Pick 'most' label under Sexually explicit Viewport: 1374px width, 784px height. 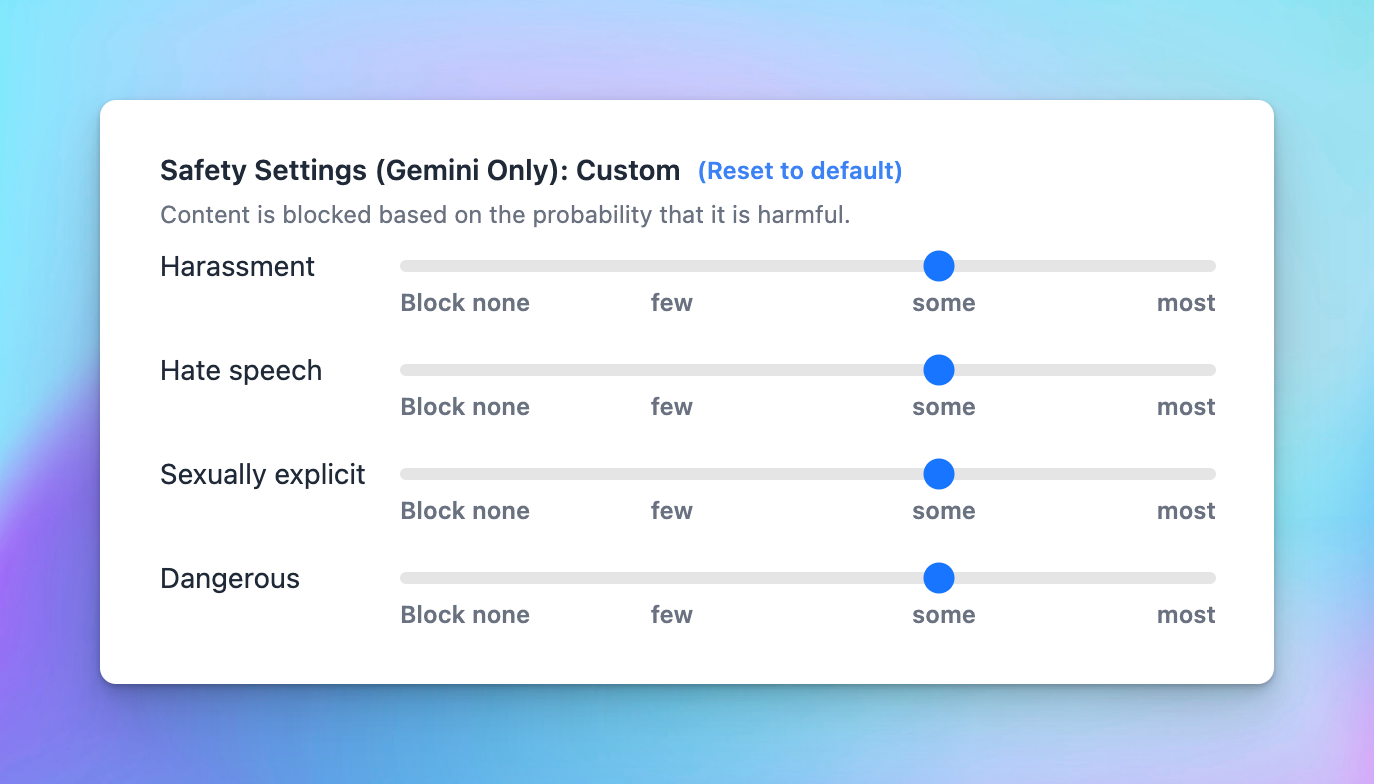coord(1186,511)
